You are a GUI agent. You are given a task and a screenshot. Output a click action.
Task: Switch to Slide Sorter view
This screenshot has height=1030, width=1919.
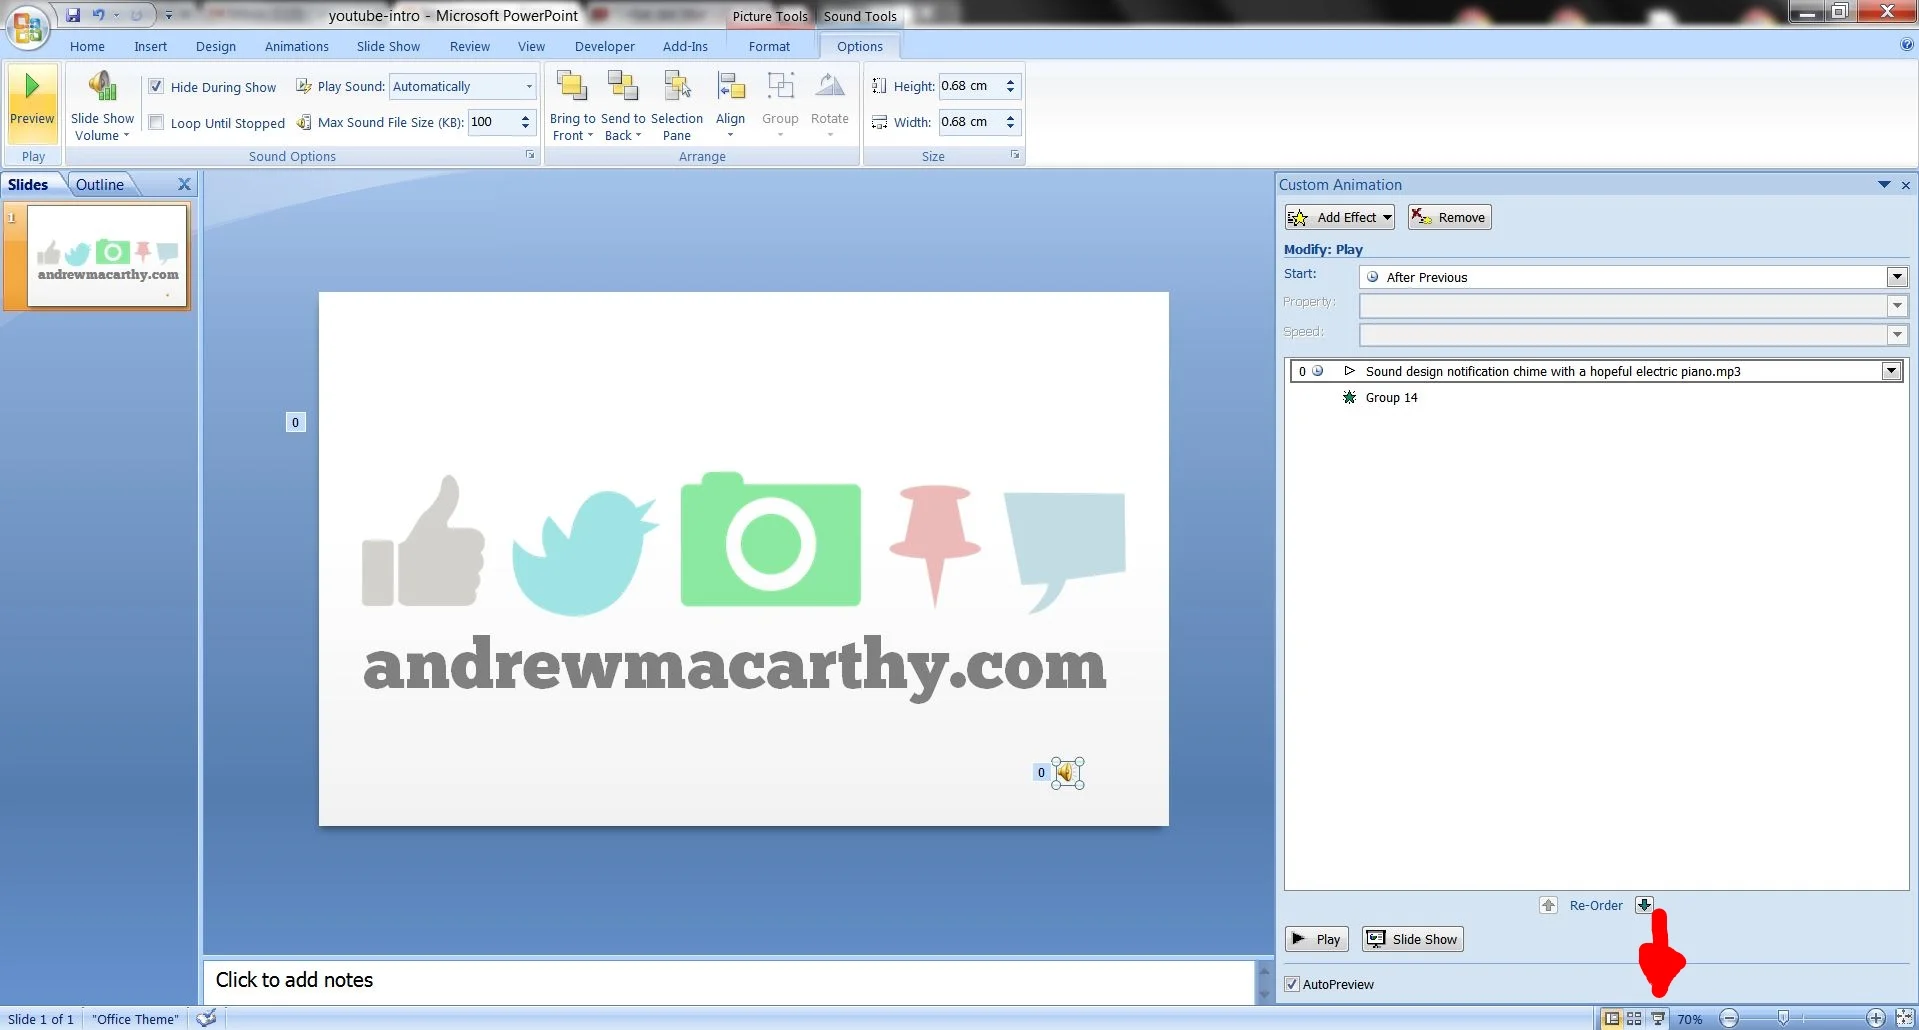click(1634, 1018)
